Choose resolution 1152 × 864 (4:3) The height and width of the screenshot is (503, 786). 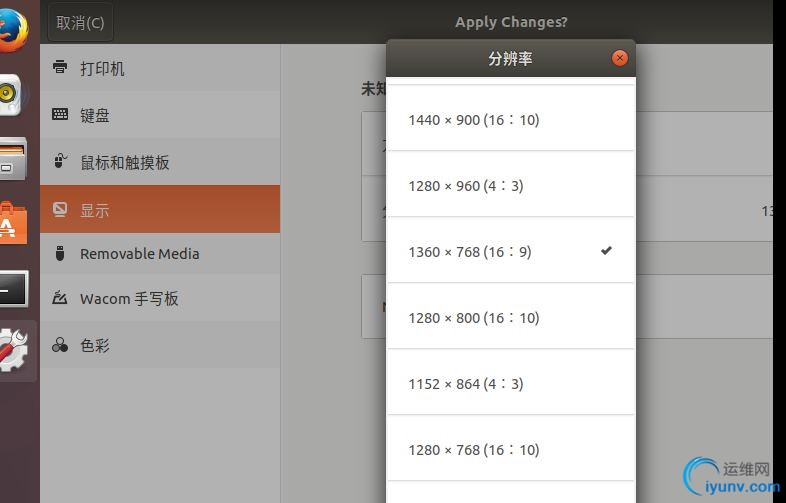pyautogui.click(x=511, y=383)
